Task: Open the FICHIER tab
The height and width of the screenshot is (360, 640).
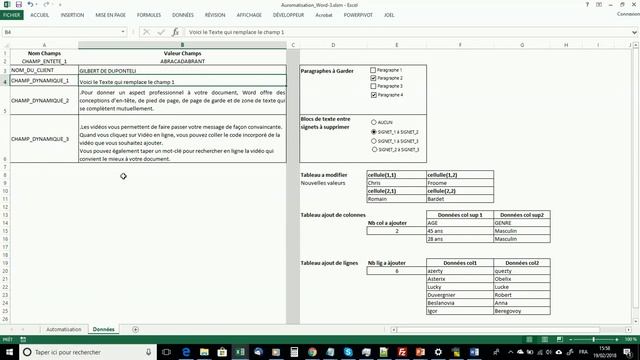Action: tap(11, 15)
